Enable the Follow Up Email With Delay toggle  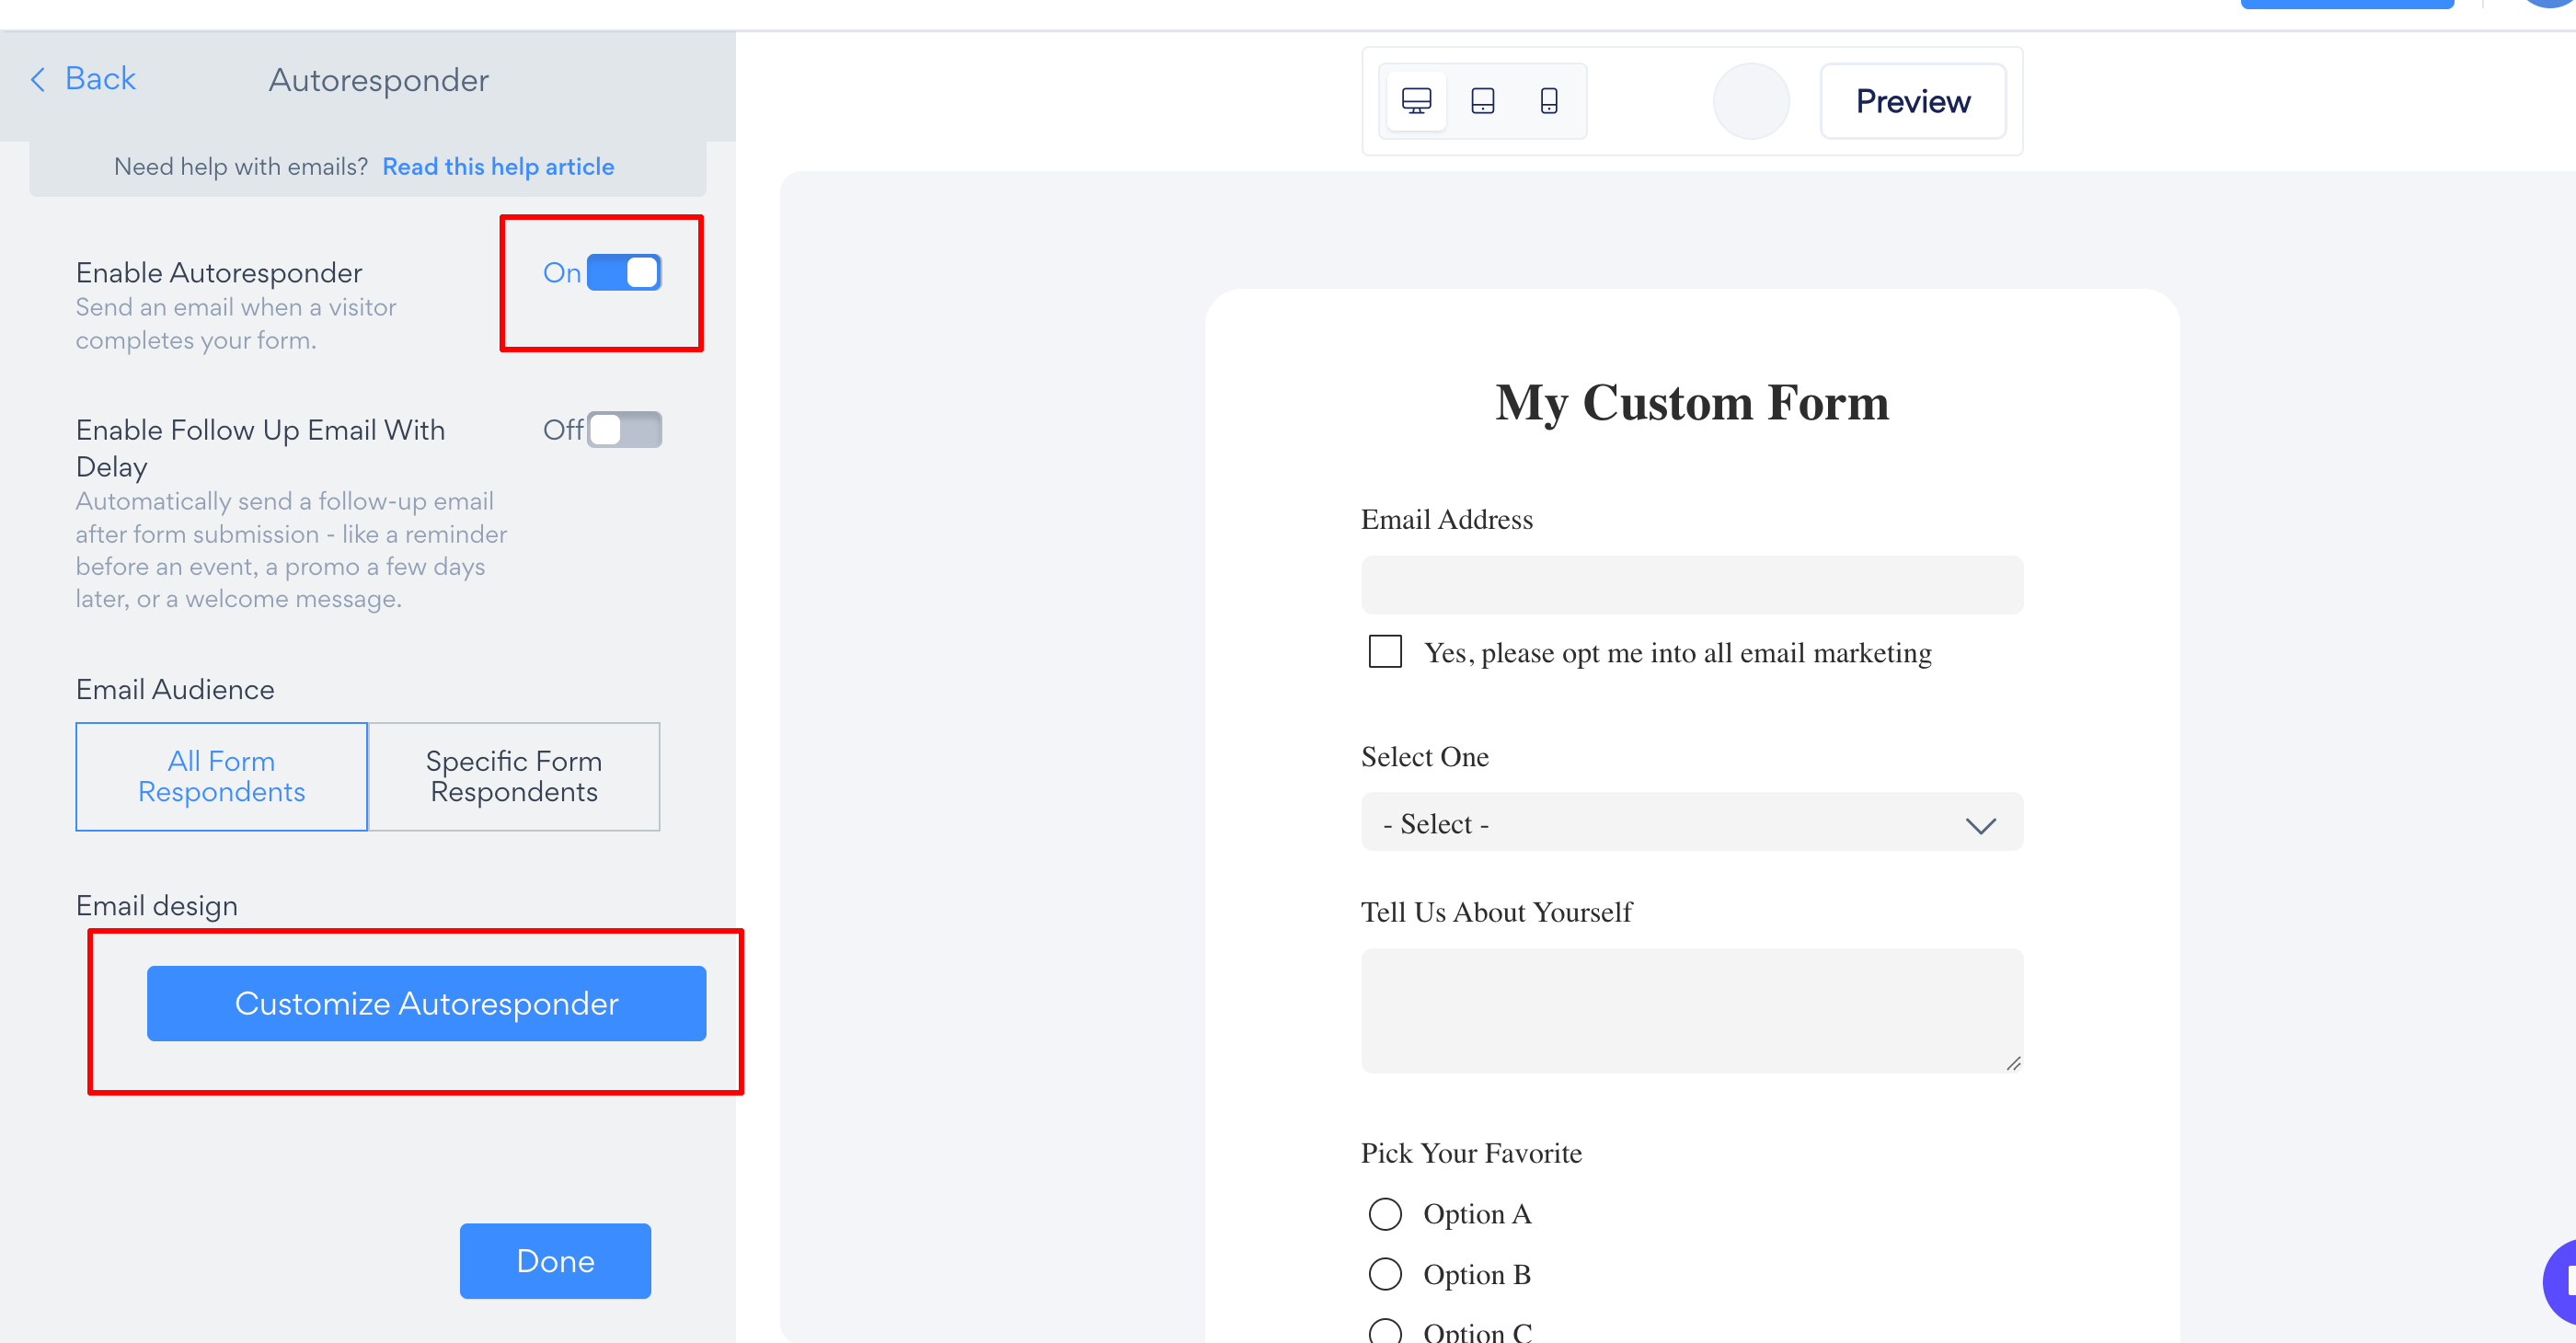[624, 429]
